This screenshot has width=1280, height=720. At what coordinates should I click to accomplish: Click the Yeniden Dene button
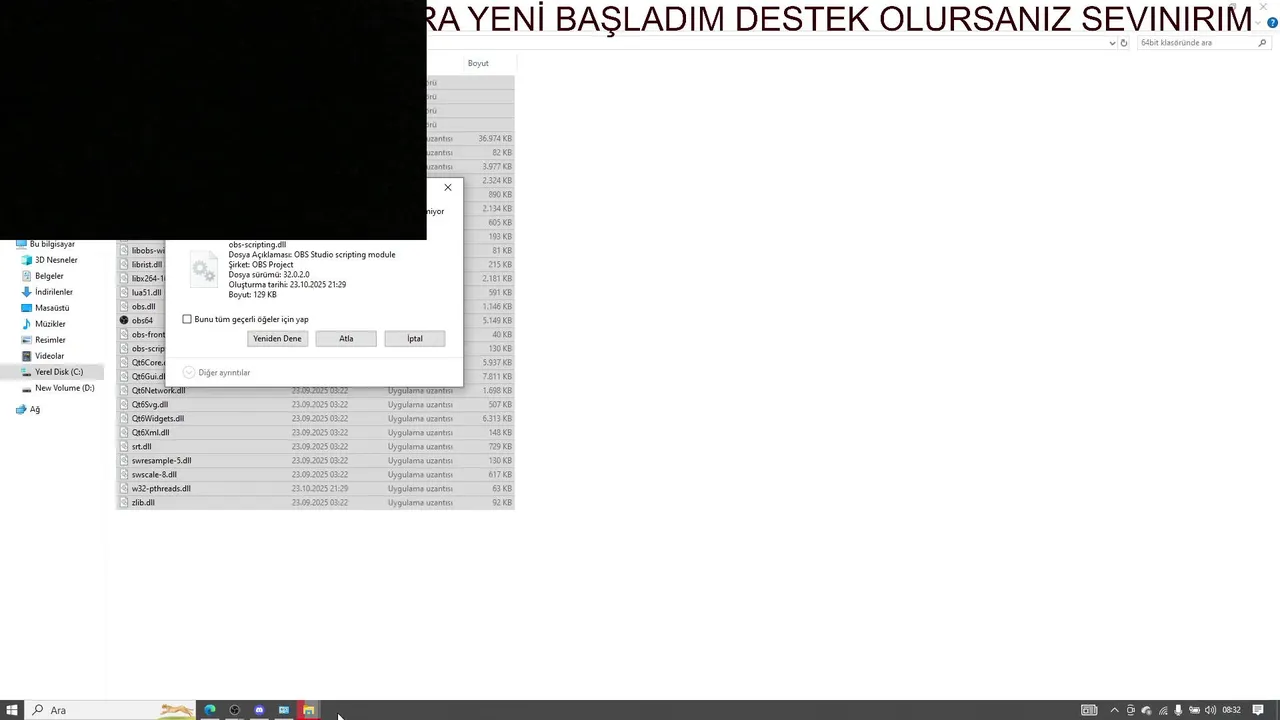277,339
